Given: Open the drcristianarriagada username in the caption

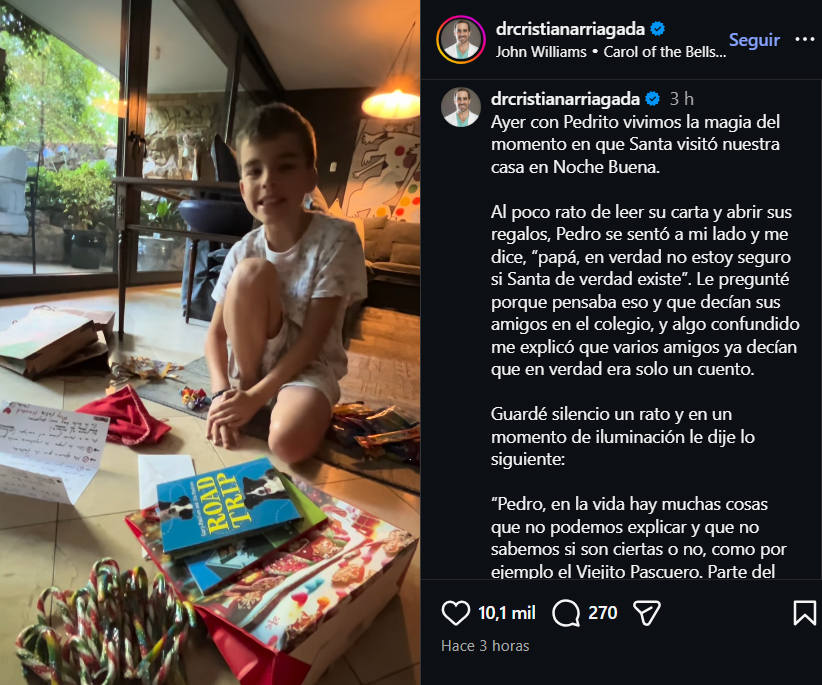Looking at the screenshot, I should (x=565, y=99).
